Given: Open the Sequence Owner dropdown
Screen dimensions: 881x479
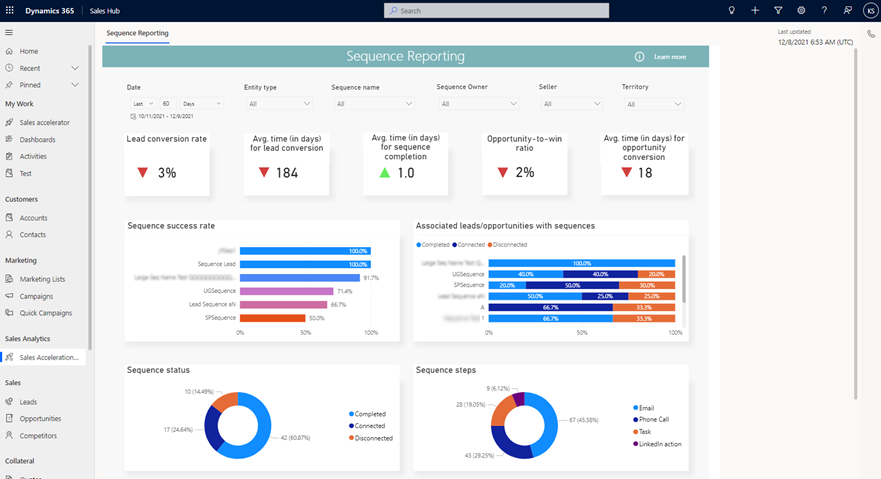Looking at the screenshot, I should [478, 104].
